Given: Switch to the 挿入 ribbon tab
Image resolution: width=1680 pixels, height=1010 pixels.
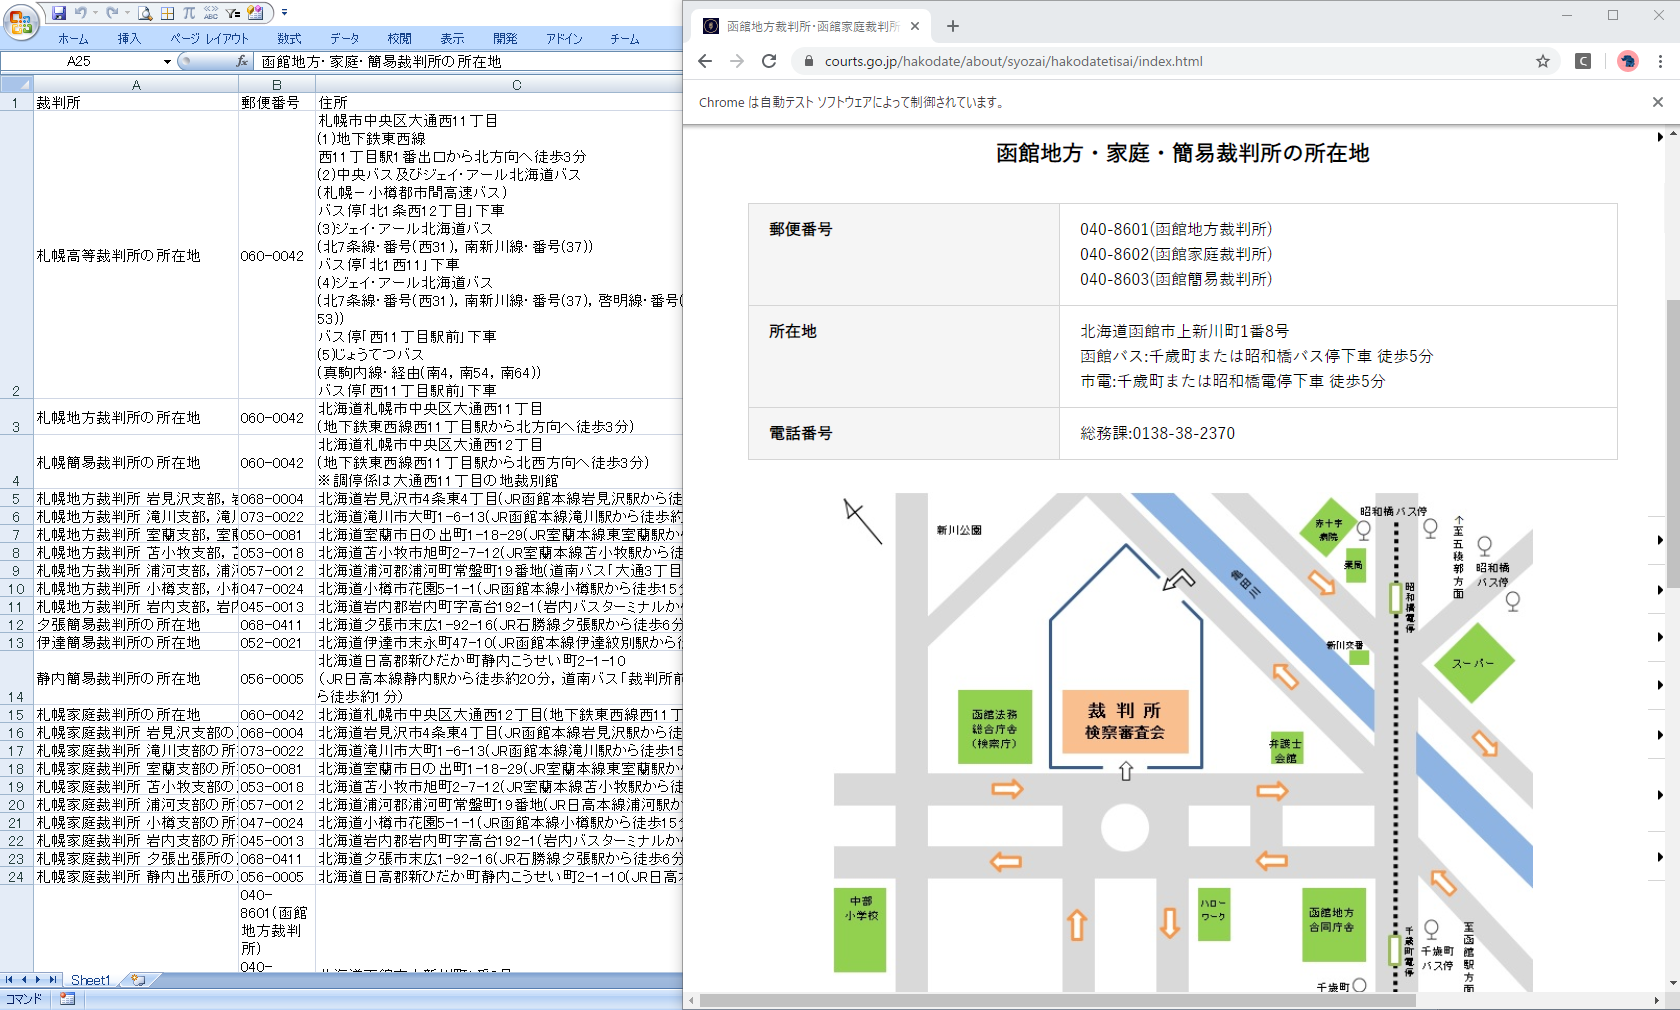Looking at the screenshot, I should 130,38.
